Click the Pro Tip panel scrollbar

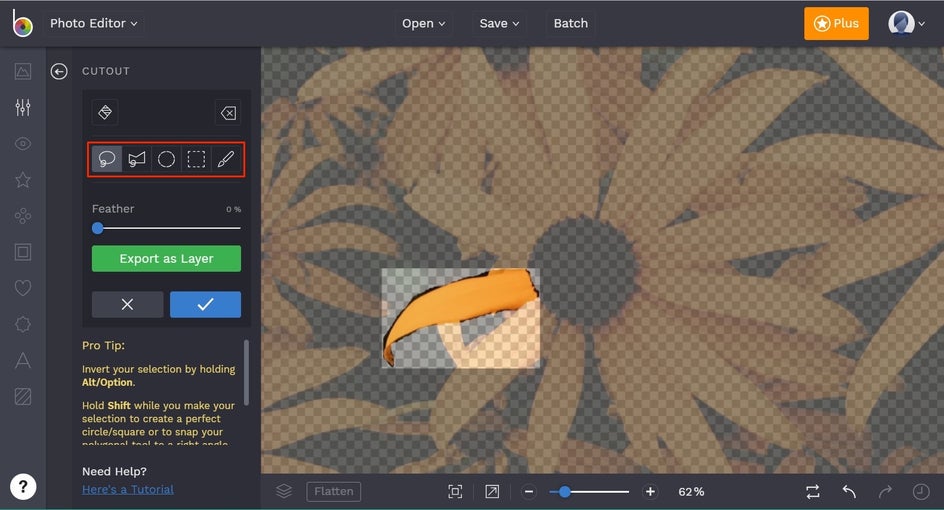tap(246, 372)
